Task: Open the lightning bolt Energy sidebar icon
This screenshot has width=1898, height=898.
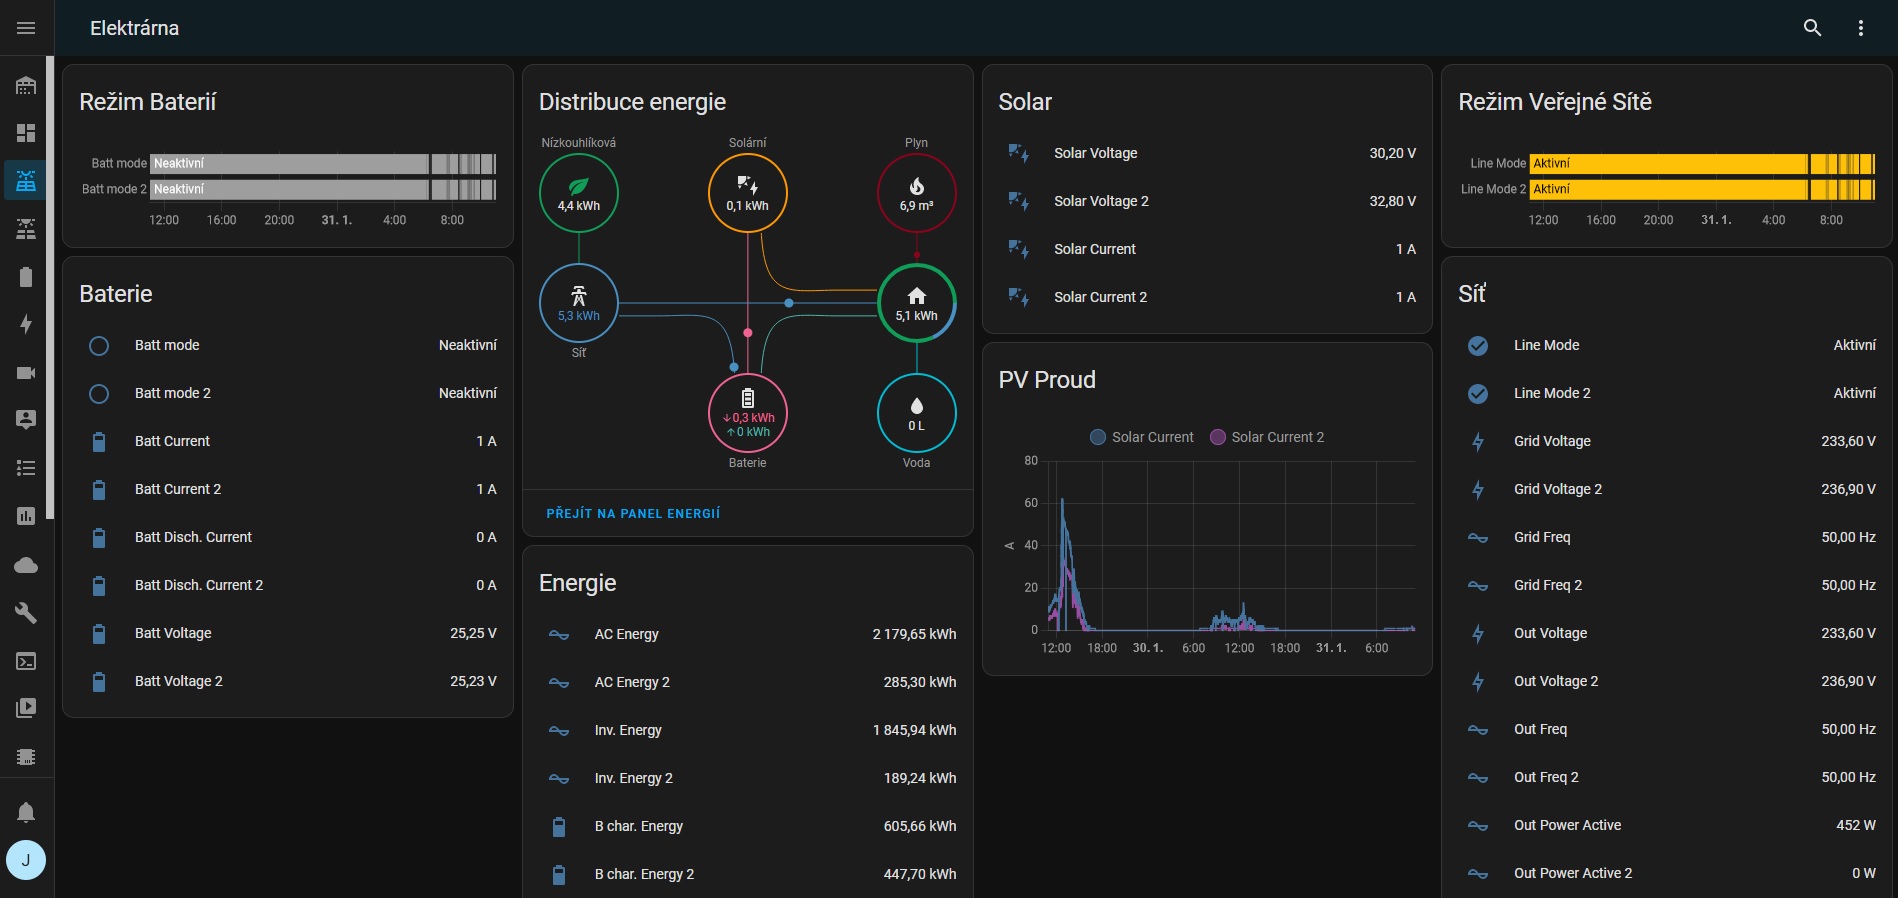Action: pyautogui.click(x=26, y=324)
